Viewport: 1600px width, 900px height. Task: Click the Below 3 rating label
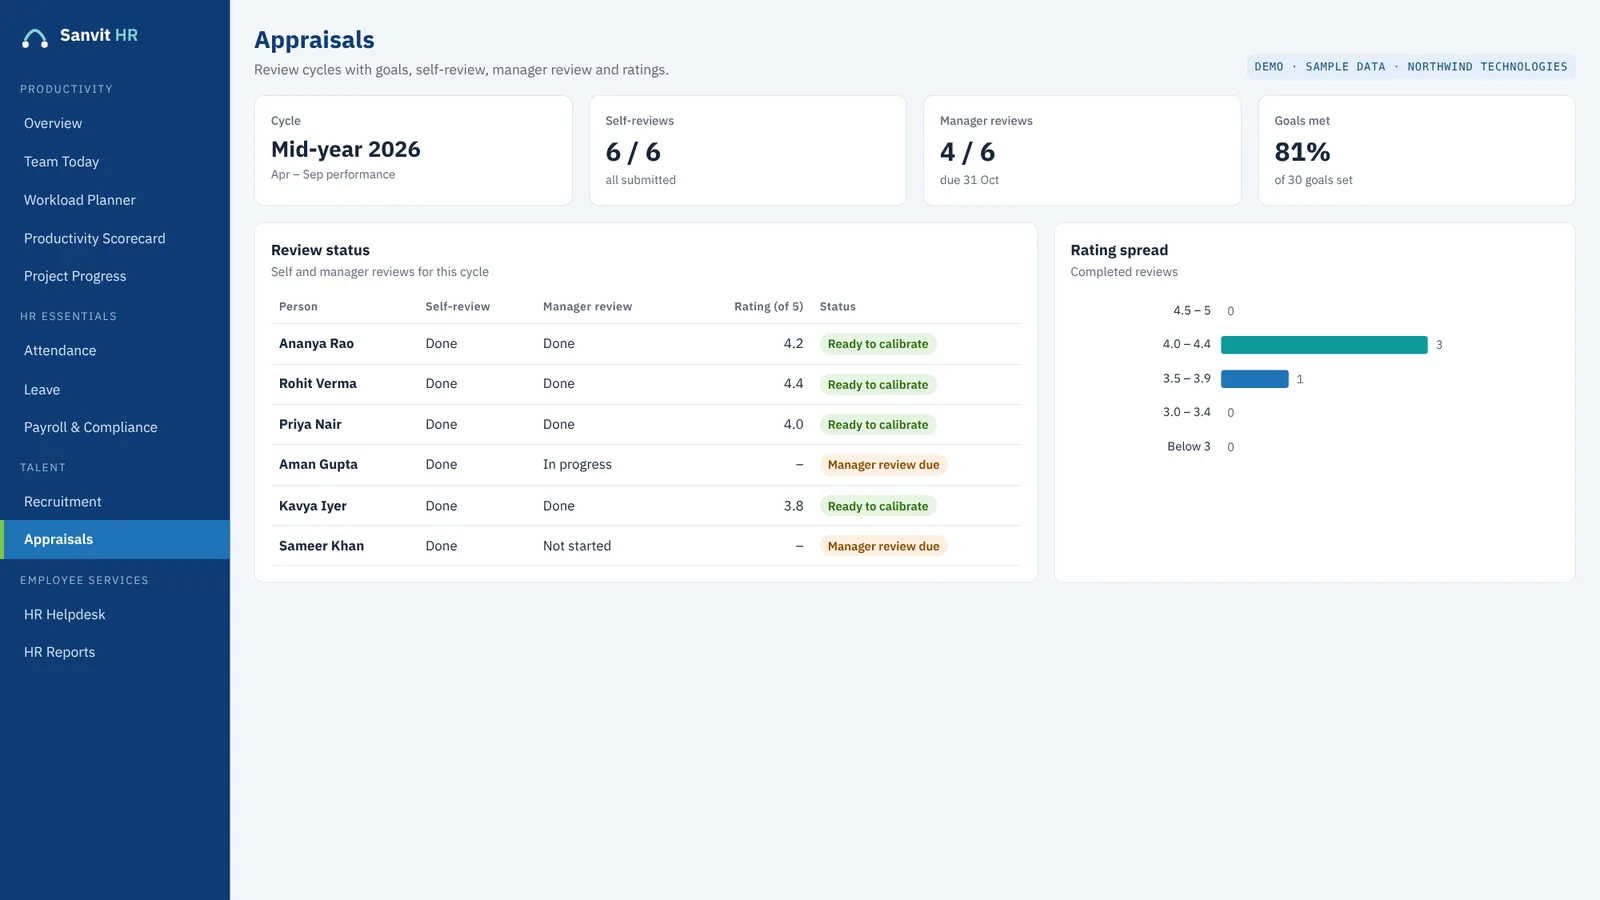point(1188,447)
